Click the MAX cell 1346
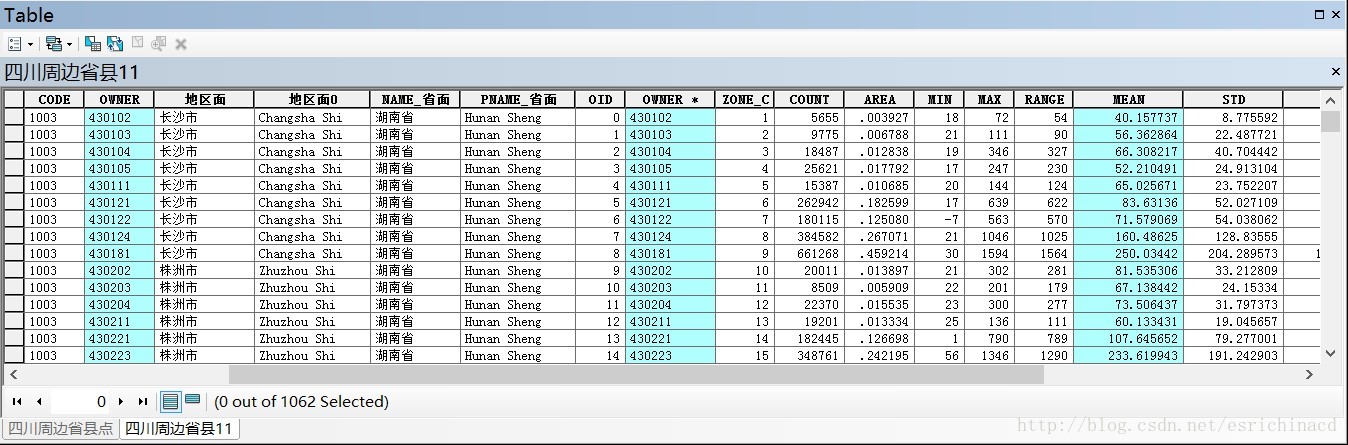Image resolution: width=1348 pixels, height=445 pixels. pos(989,355)
